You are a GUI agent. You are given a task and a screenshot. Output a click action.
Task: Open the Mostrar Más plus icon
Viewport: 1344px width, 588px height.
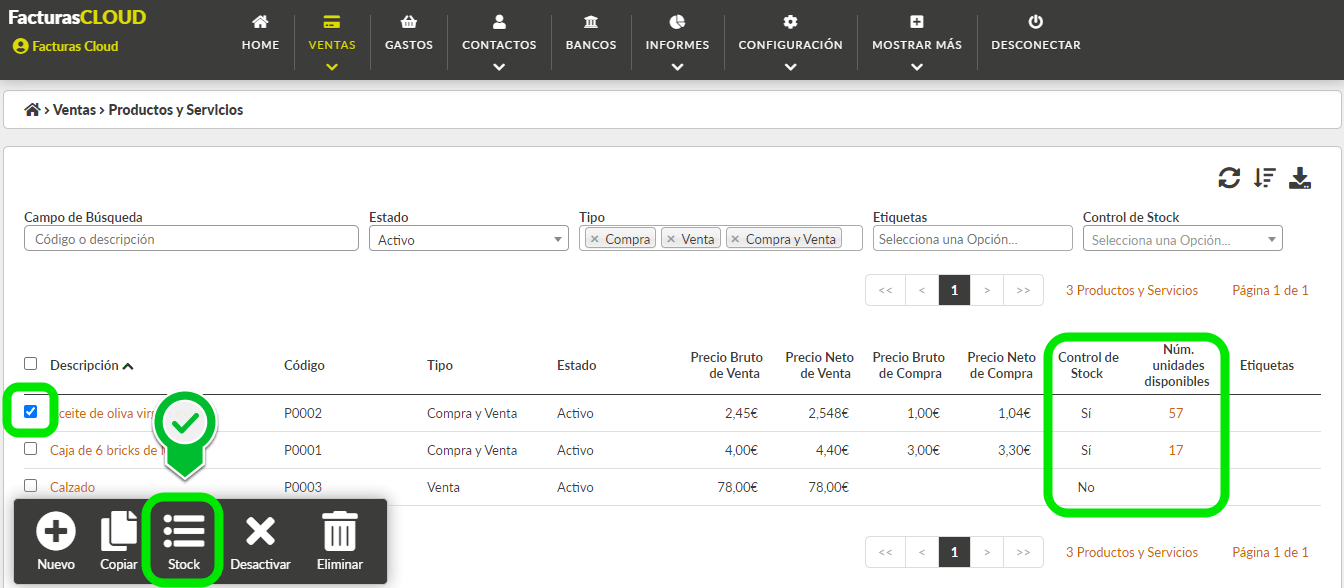click(x=917, y=22)
